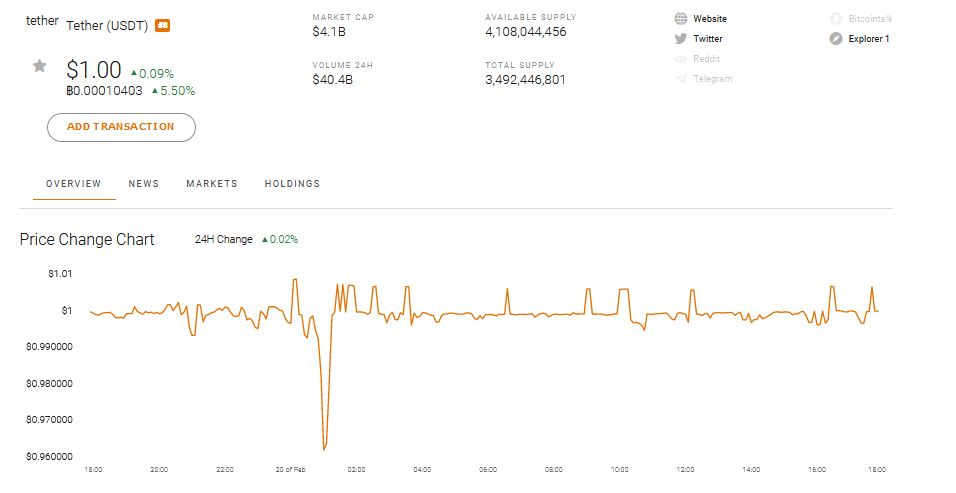Click the tether logo image
This screenshot has height=493, width=956.
[x=42, y=21]
